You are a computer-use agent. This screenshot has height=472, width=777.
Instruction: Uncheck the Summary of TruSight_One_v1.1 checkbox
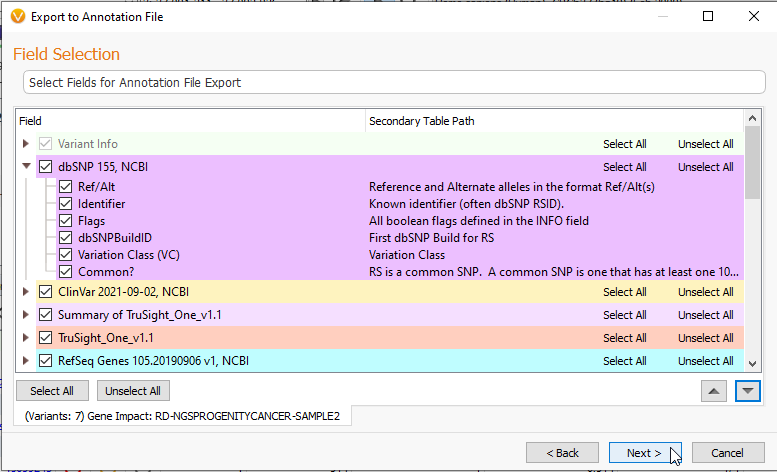pyautogui.click(x=45, y=315)
